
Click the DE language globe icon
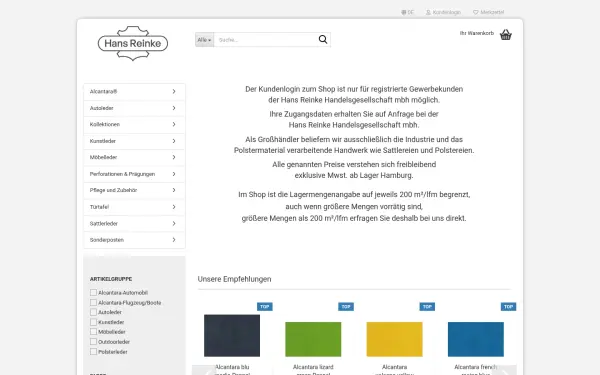pos(403,12)
